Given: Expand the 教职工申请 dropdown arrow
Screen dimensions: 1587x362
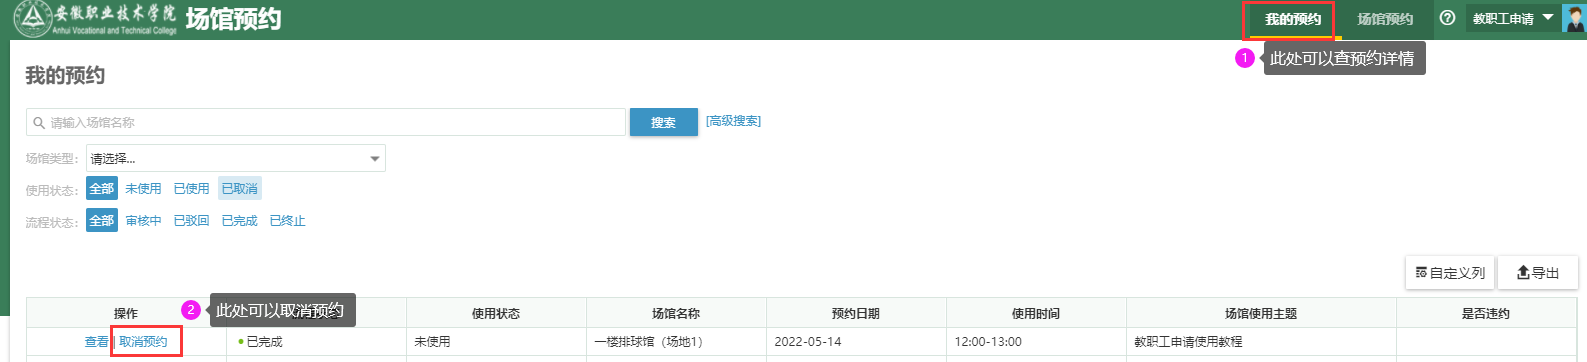Looking at the screenshot, I should (x=1548, y=17).
